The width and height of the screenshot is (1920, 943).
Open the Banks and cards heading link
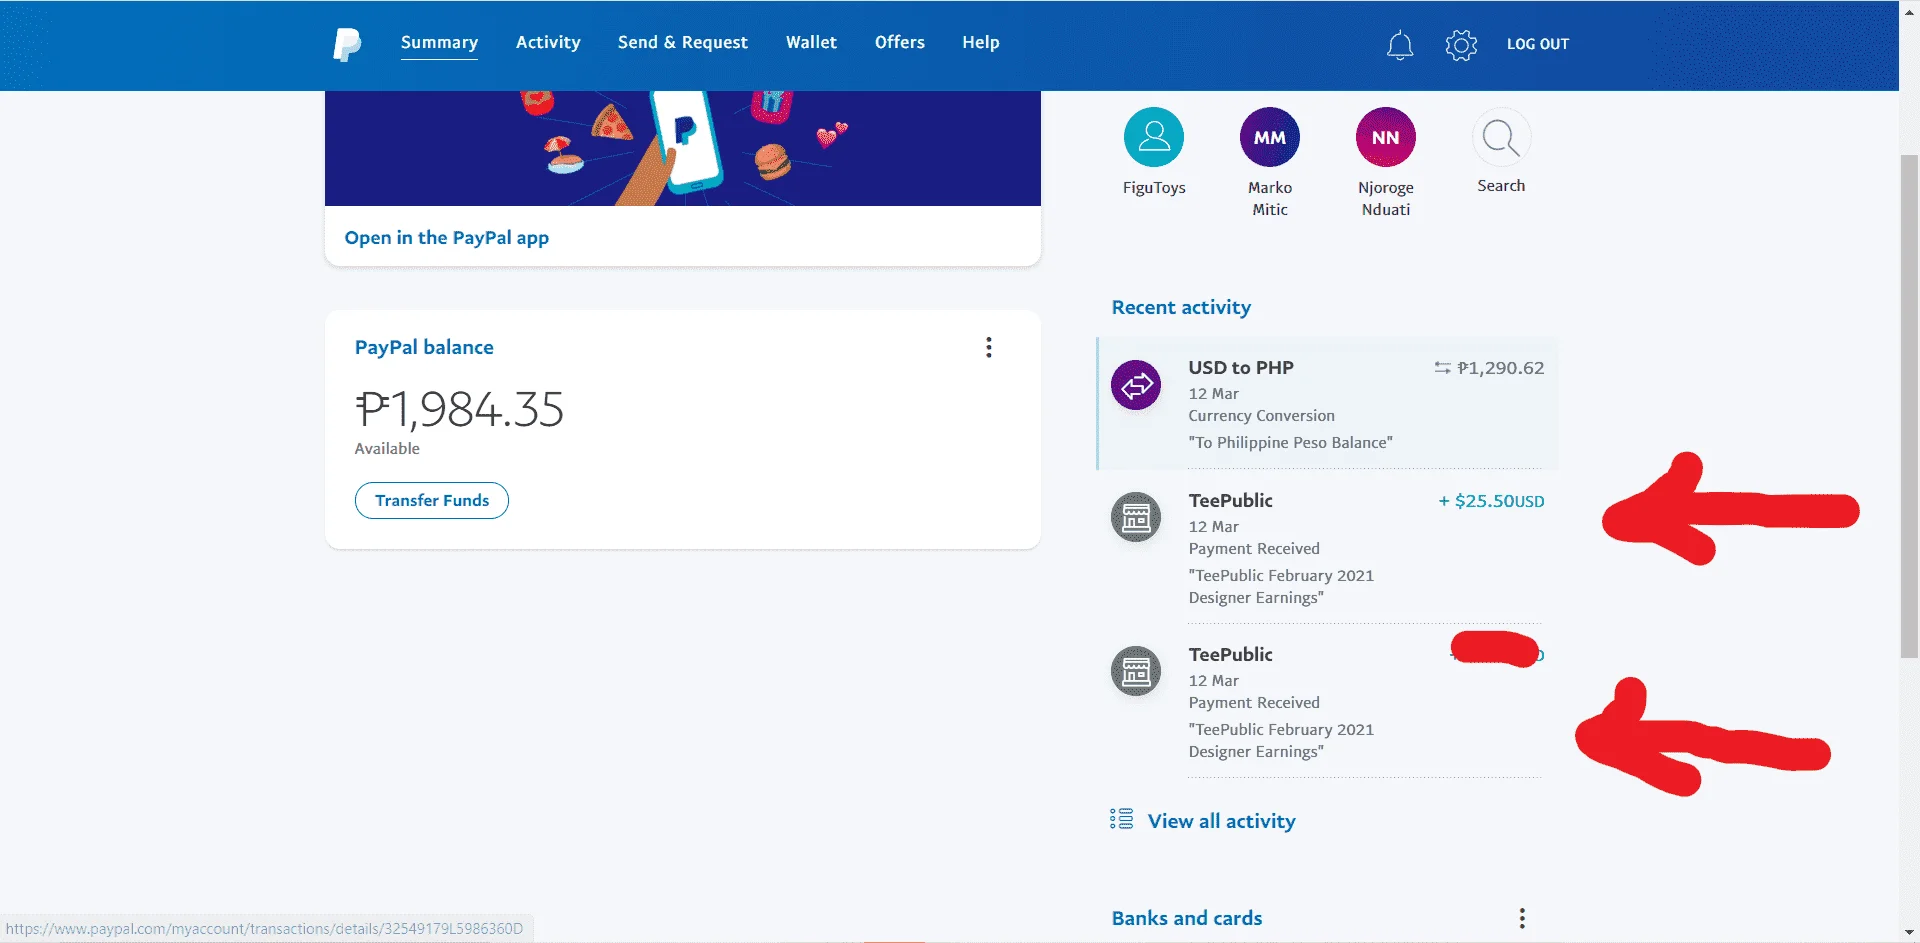pyautogui.click(x=1187, y=918)
